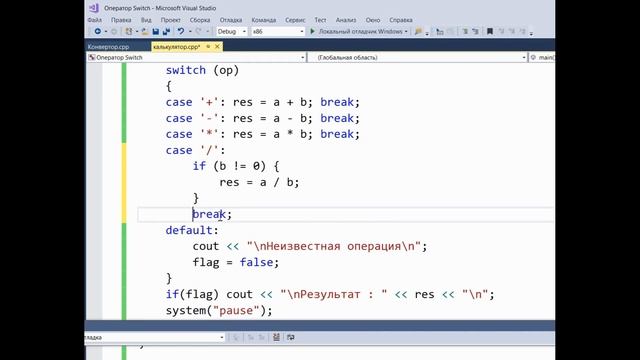Expand the toolbar overflow options arrow at the far right

531,33
